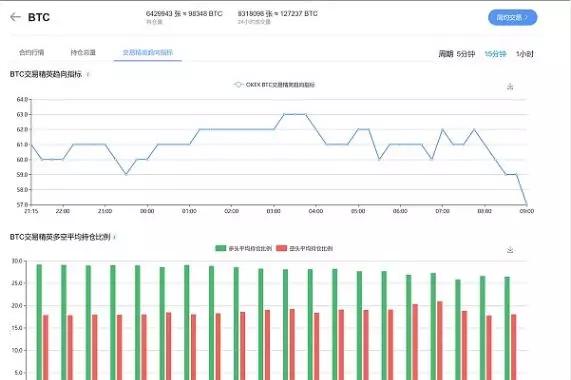Click the trend line endpoint at 57.0
This screenshot has height=380, width=571.
coord(527,204)
